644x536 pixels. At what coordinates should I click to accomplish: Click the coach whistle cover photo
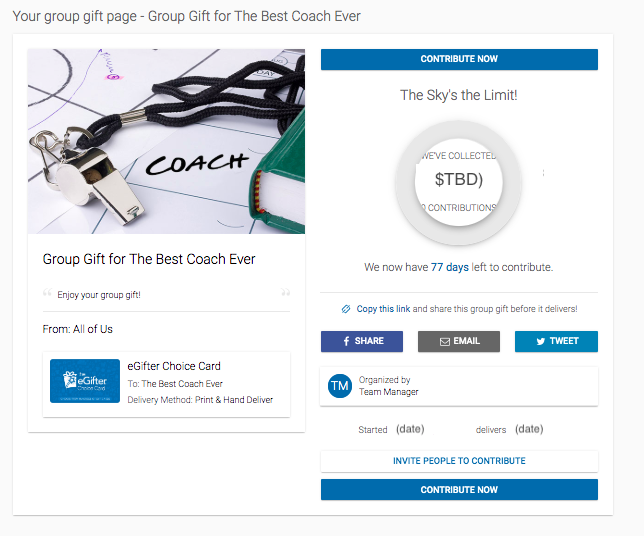coord(166,142)
